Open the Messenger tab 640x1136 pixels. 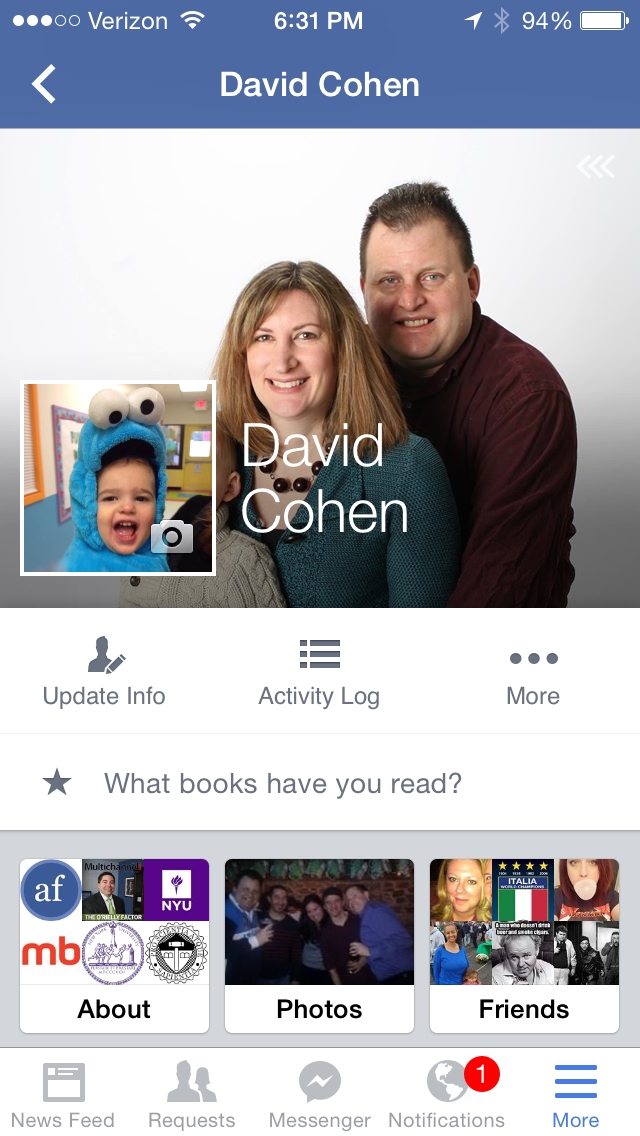(320, 1095)
